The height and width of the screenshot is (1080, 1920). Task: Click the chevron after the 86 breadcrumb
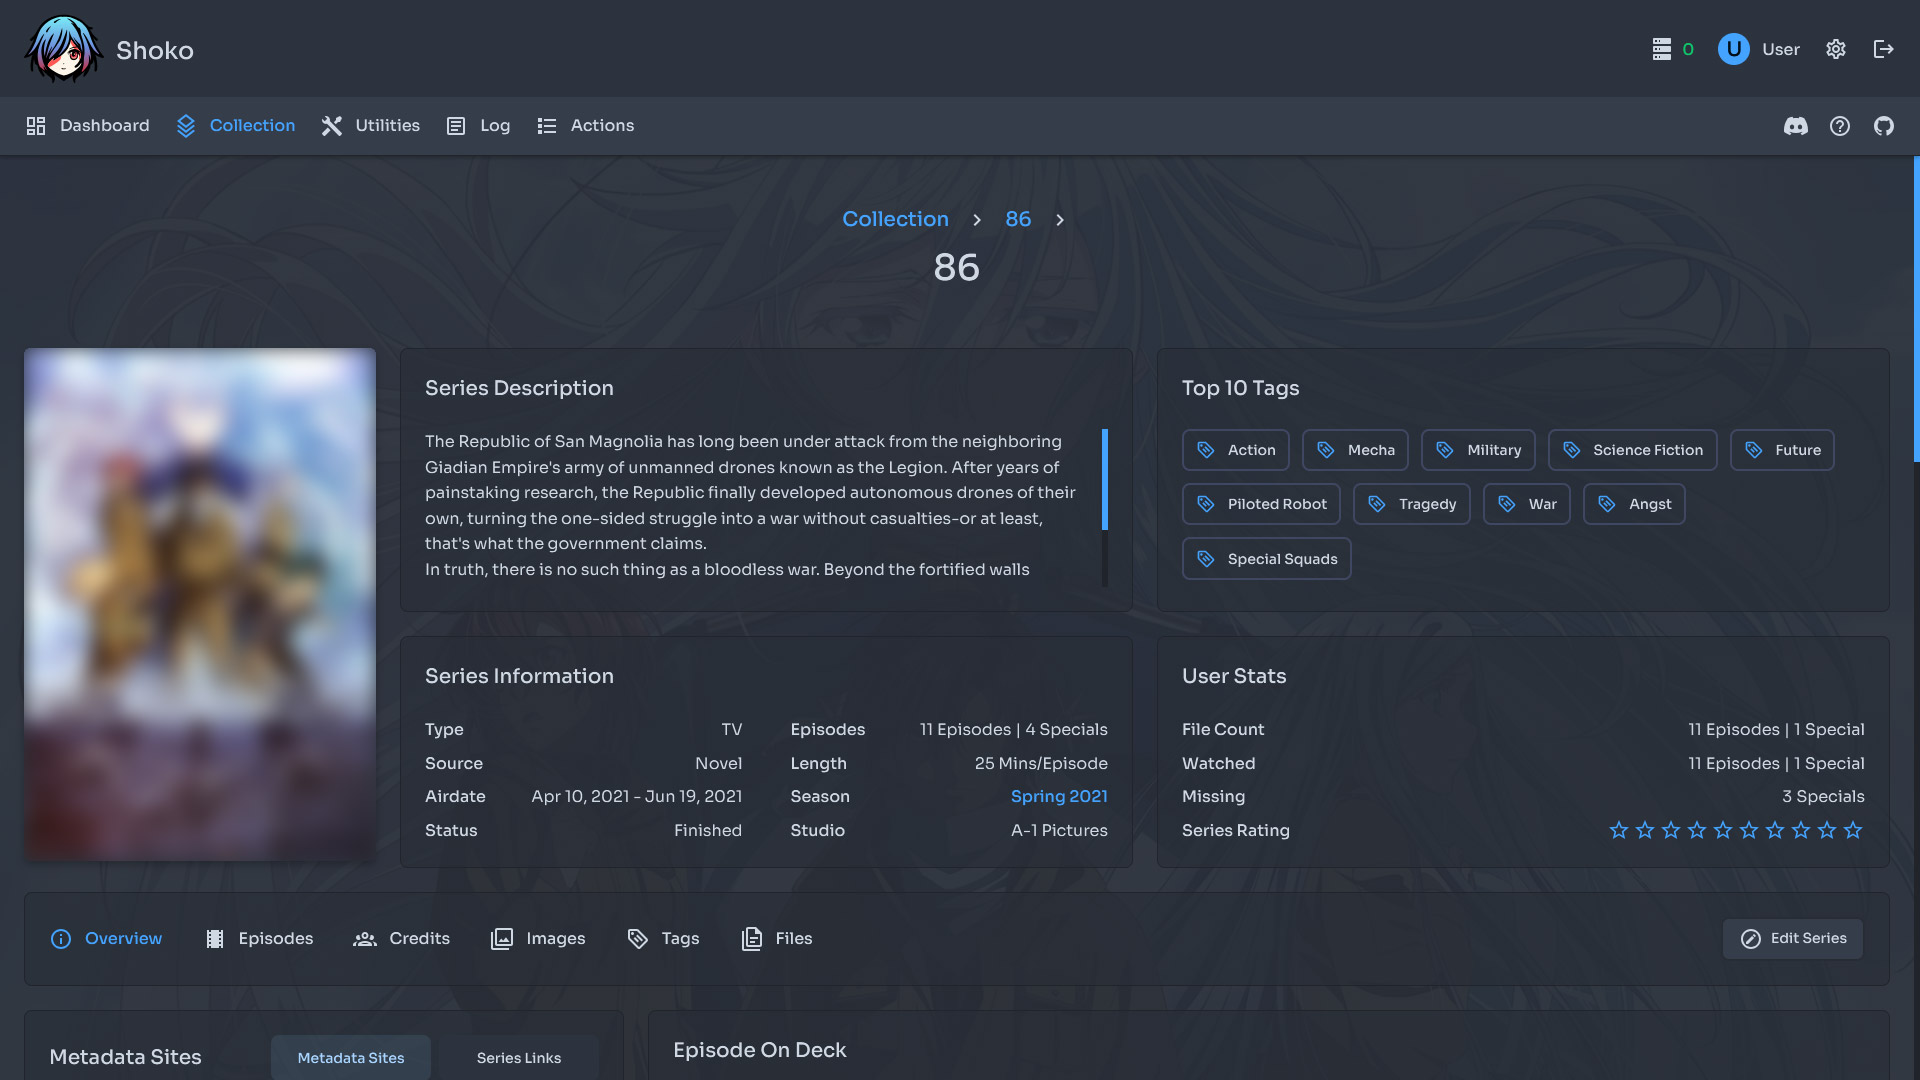click(x=1060, y=220)
